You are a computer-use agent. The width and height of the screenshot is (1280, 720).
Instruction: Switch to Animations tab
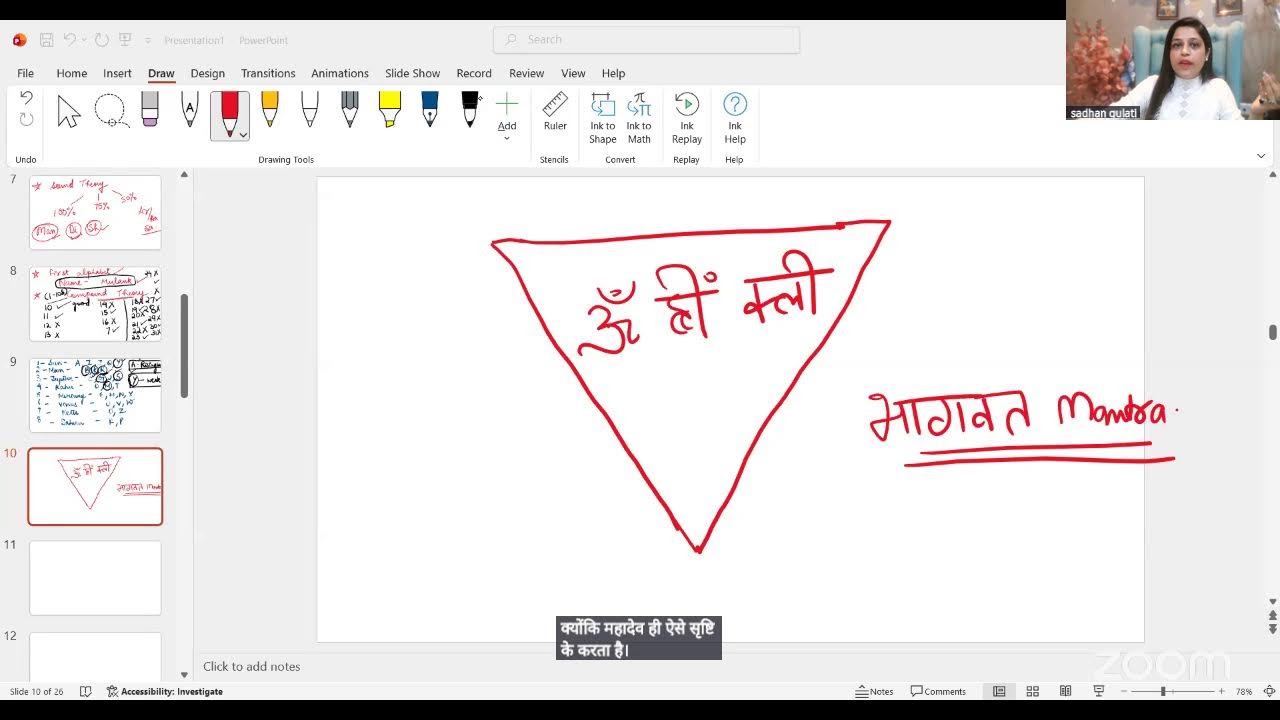click(x=340, y=73)
